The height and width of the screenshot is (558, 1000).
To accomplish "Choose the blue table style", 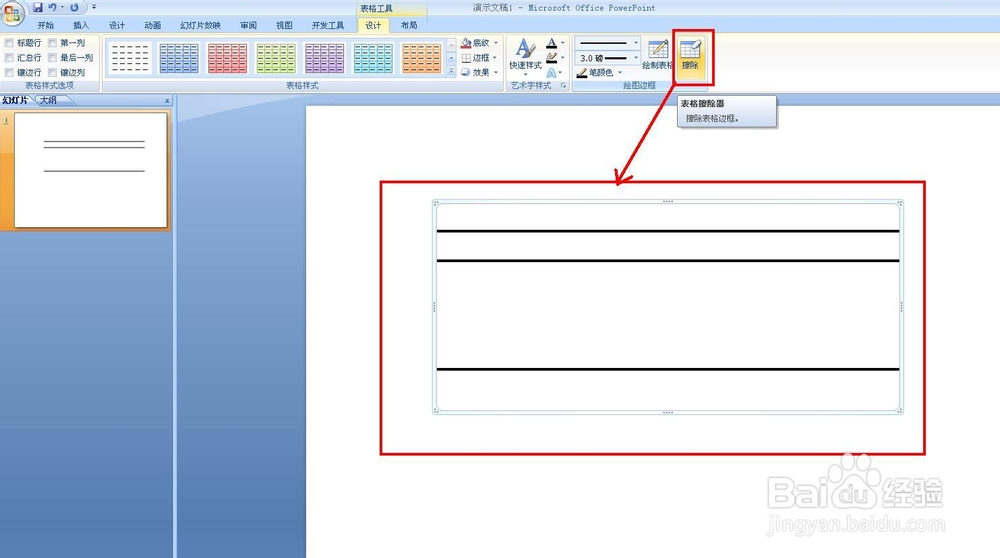I will point(179,58).
